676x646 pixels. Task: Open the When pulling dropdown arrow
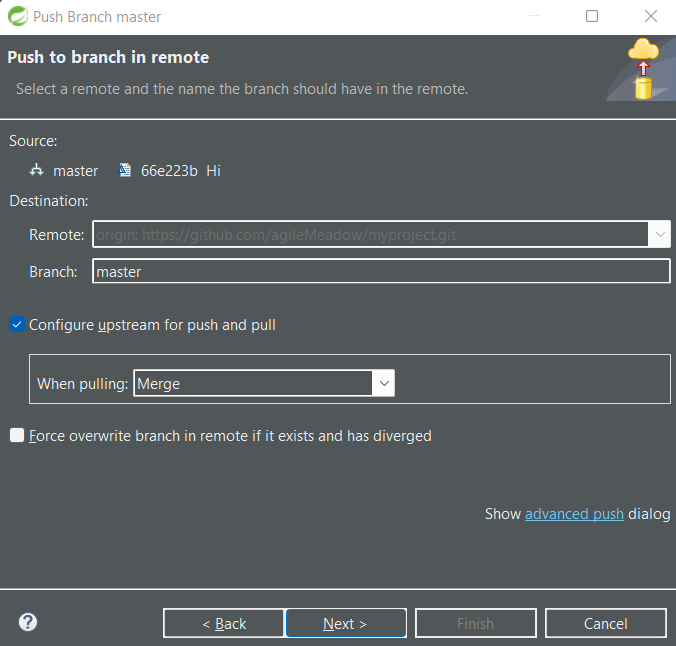(384, 383)
